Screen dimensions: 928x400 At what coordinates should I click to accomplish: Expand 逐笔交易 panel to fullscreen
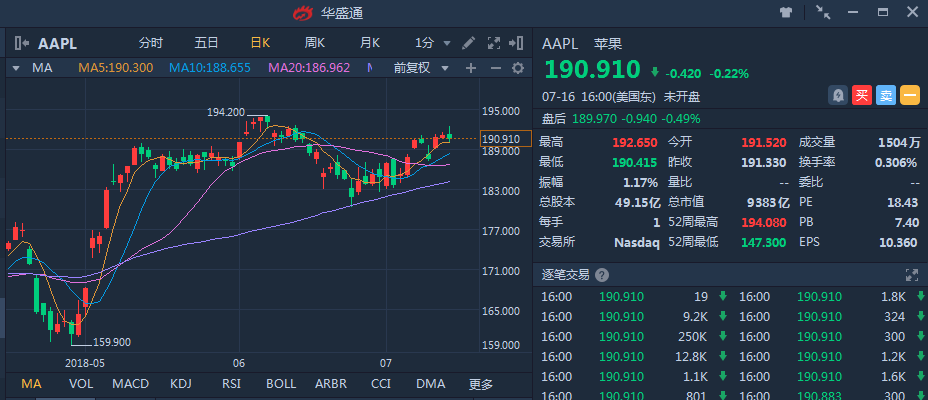912,275
